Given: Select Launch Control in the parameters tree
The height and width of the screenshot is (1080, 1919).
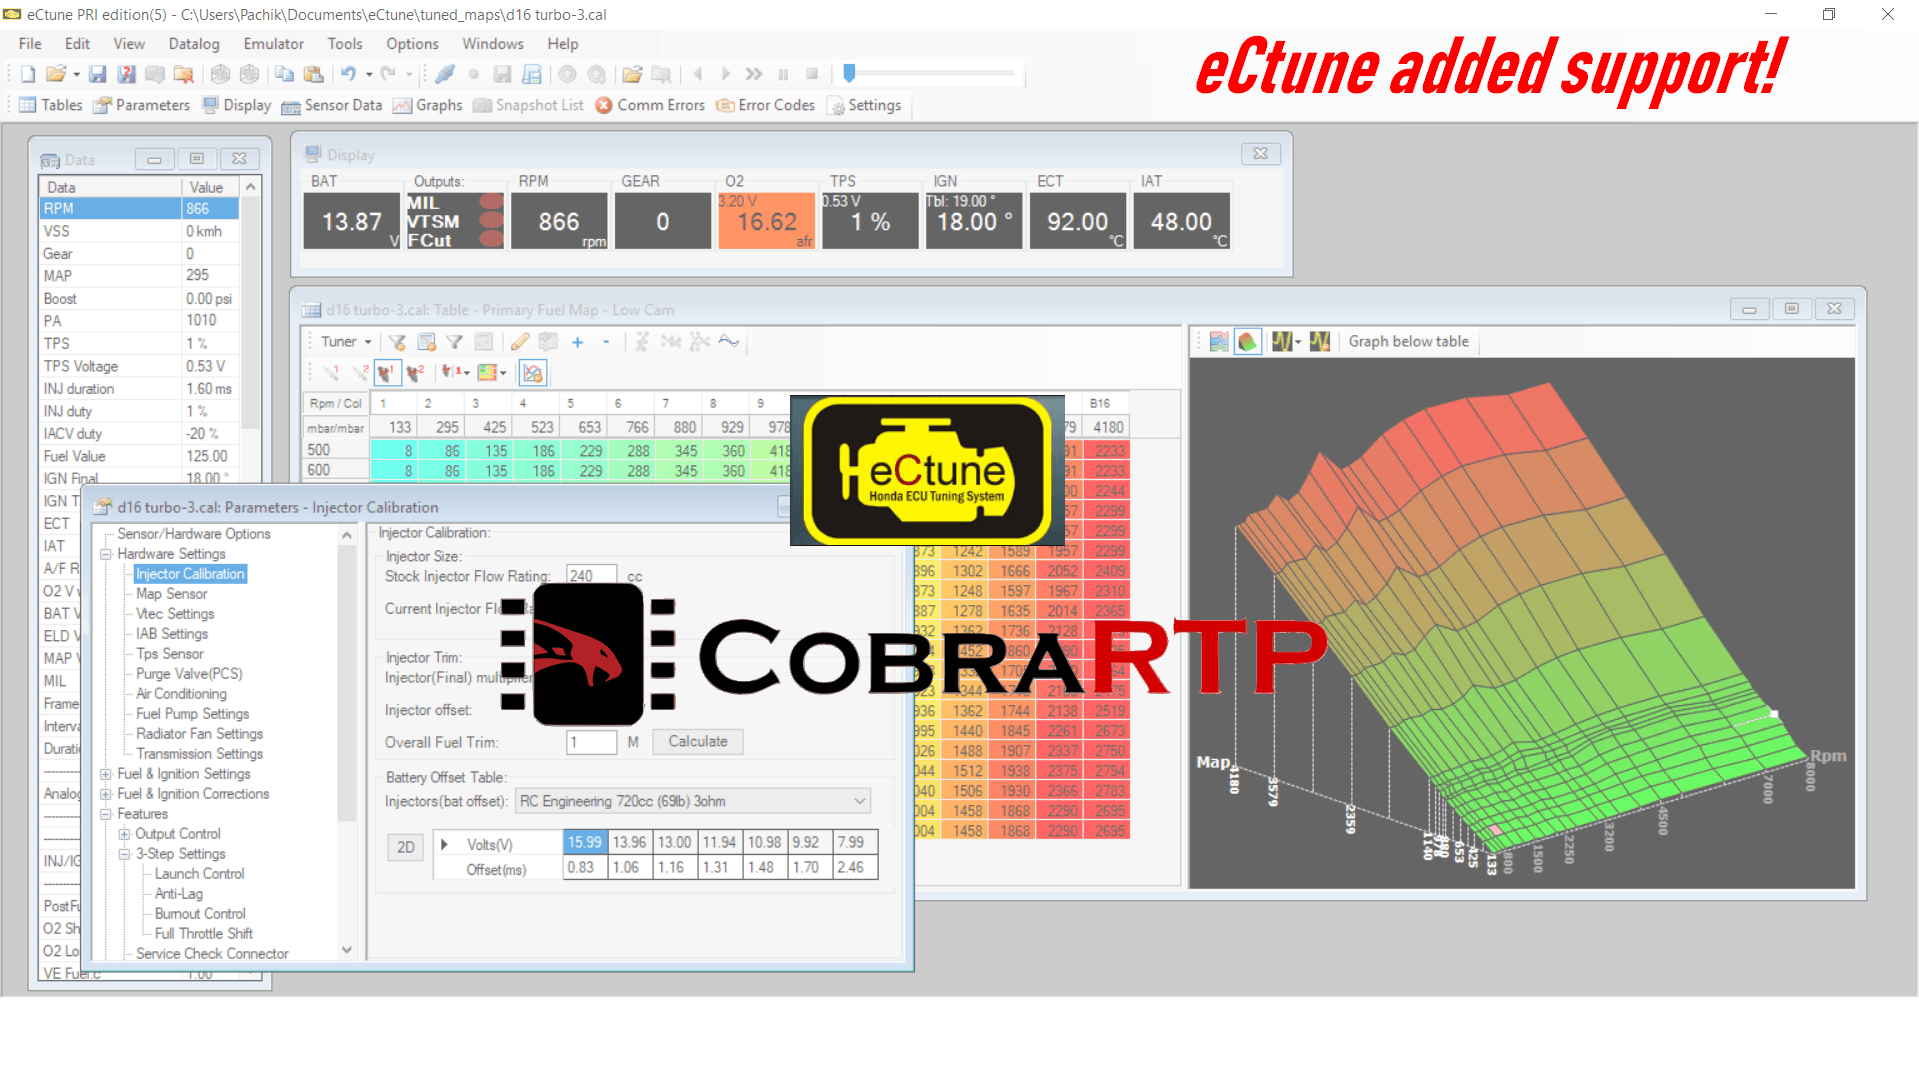Looking at the screenshot, I should (x=198, y=873).
